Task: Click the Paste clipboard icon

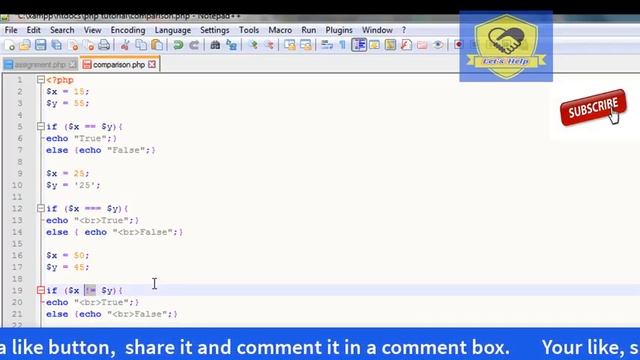Action: coord(157,45)
